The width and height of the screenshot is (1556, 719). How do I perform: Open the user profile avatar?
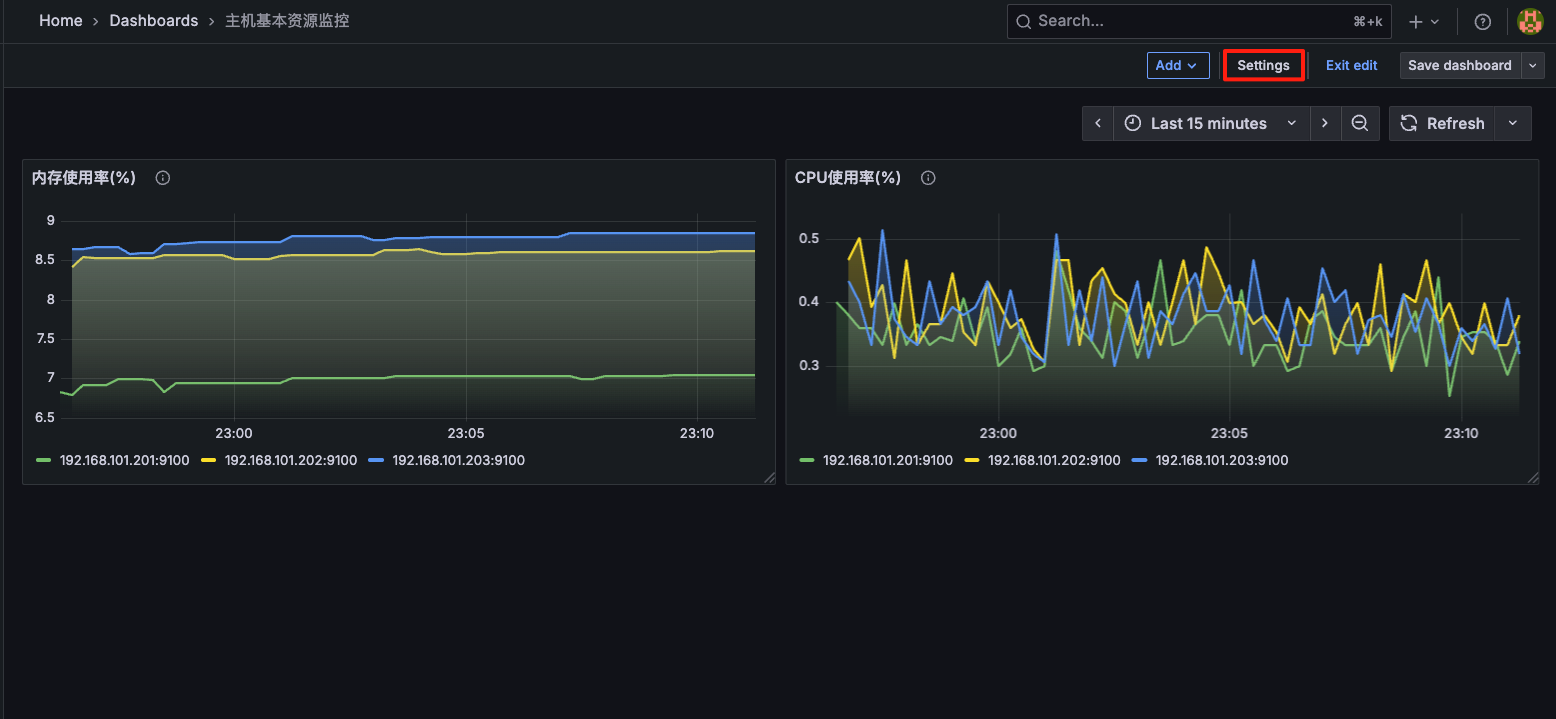1530,20
